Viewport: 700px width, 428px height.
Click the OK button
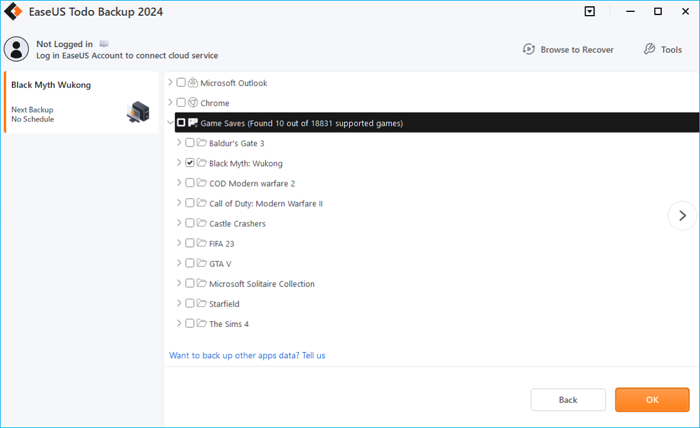652,399
